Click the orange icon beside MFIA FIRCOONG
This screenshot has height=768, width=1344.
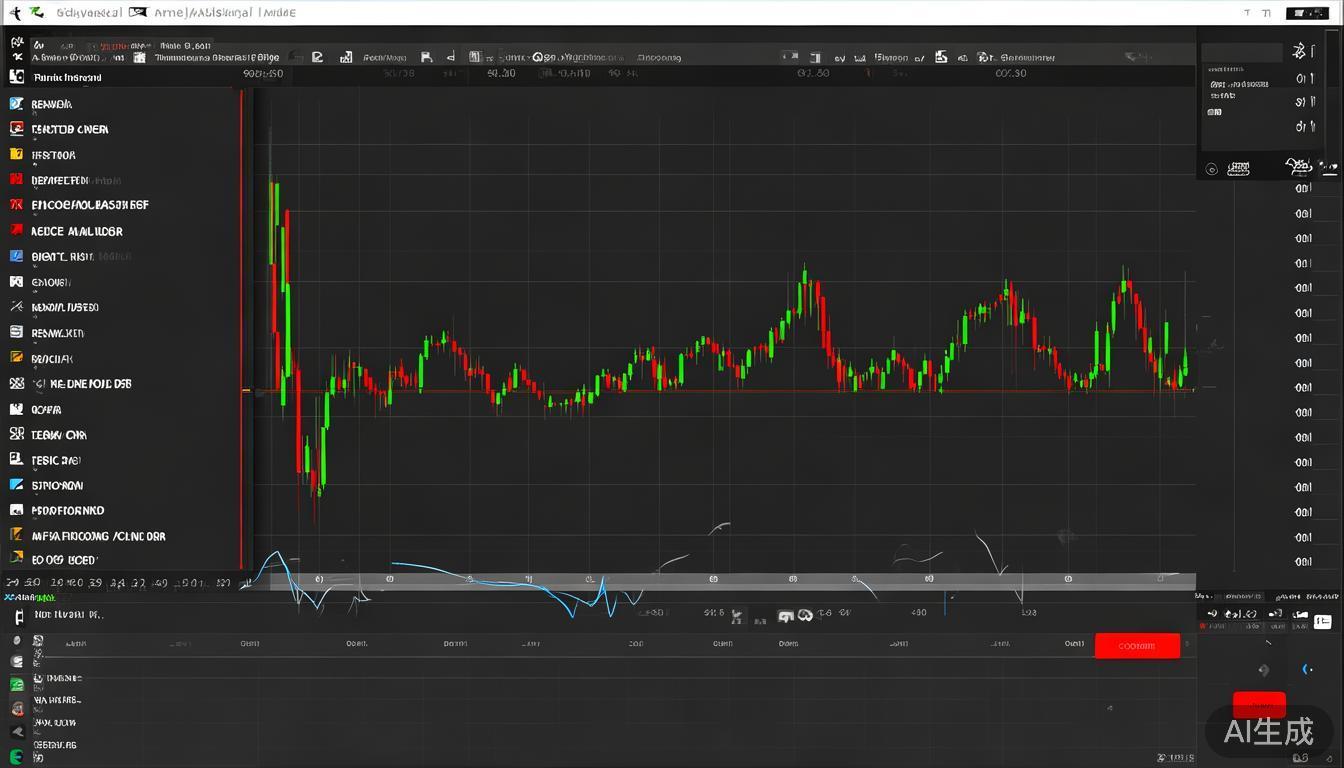[x=16, y=535]
